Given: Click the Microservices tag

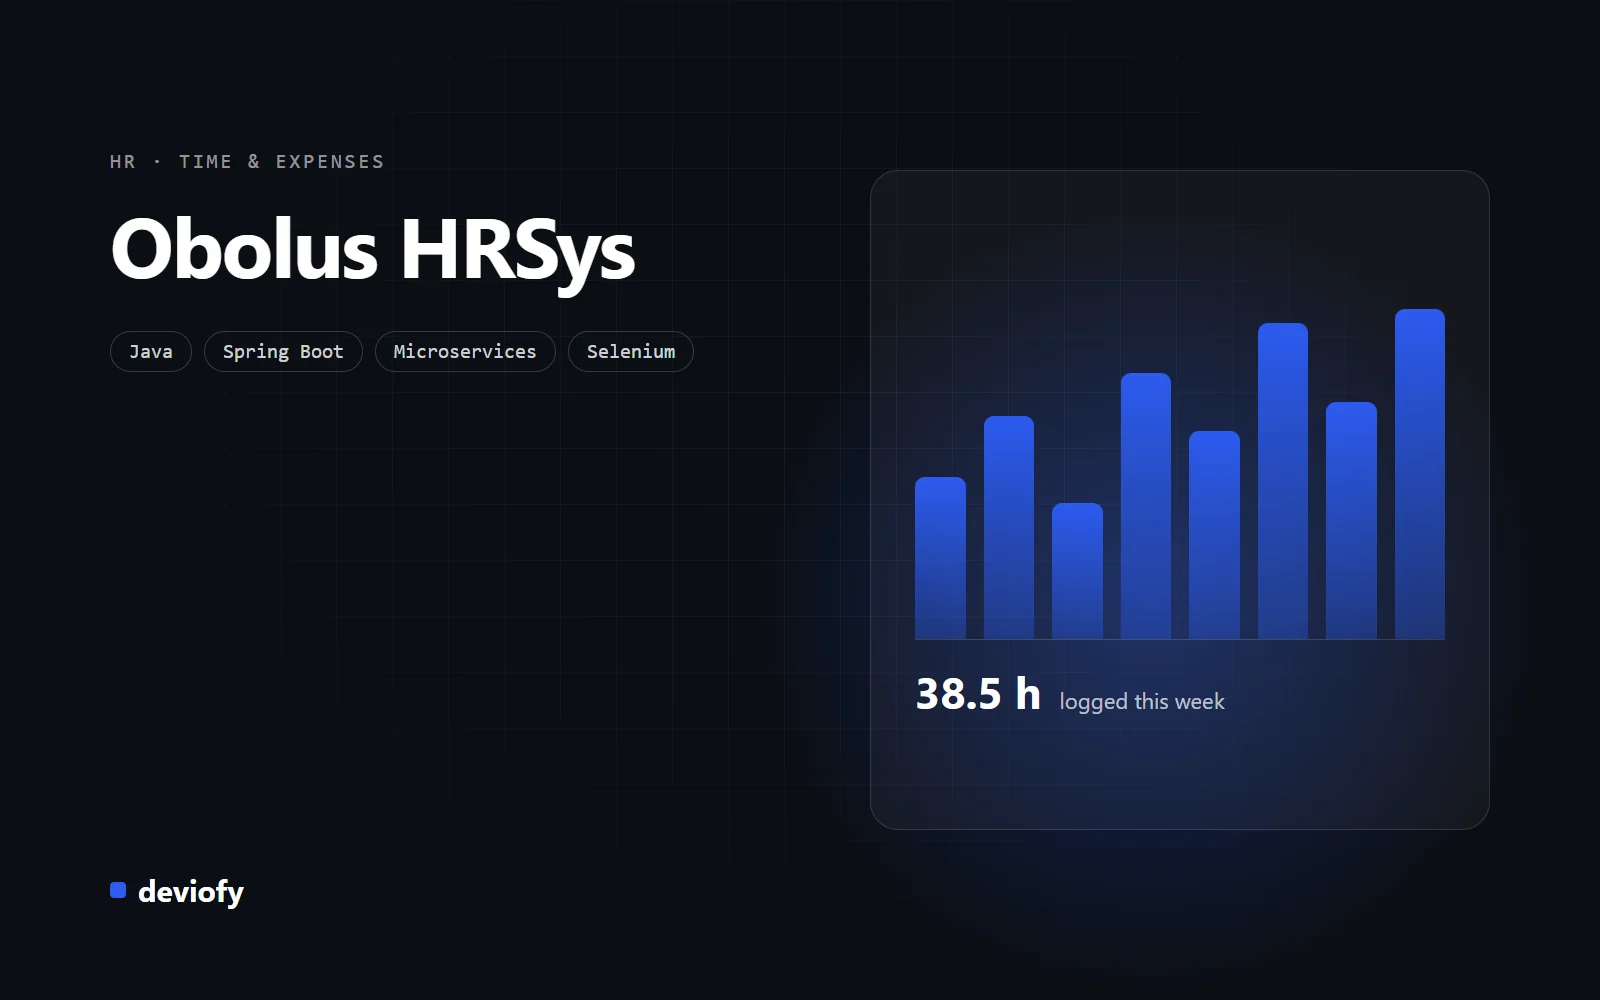Looking at the screenshot, I should pos(465,352).
